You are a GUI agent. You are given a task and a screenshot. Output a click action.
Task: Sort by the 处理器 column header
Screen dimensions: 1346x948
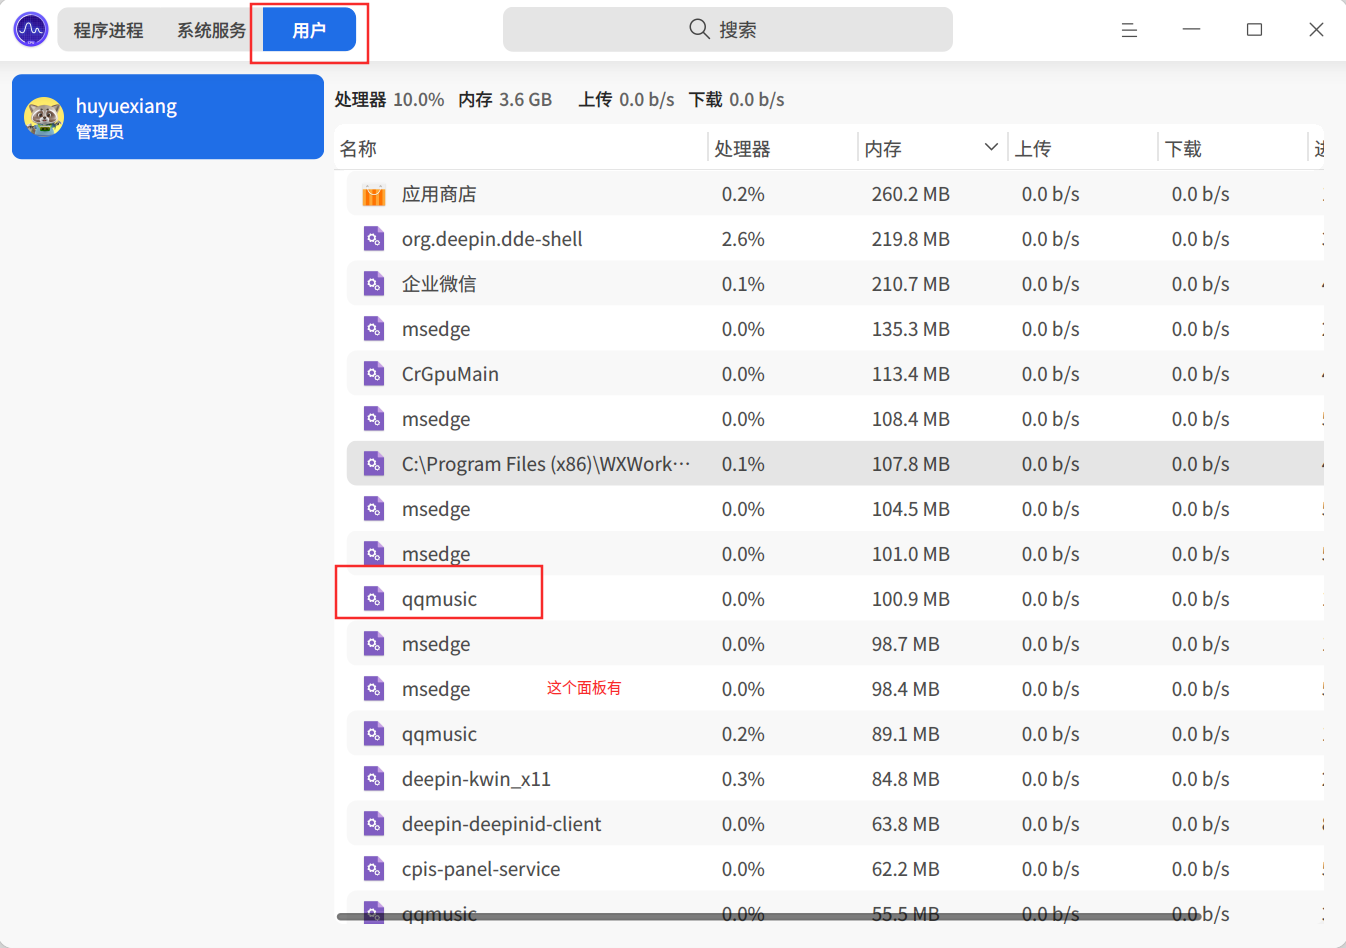(x=742, y=149)
